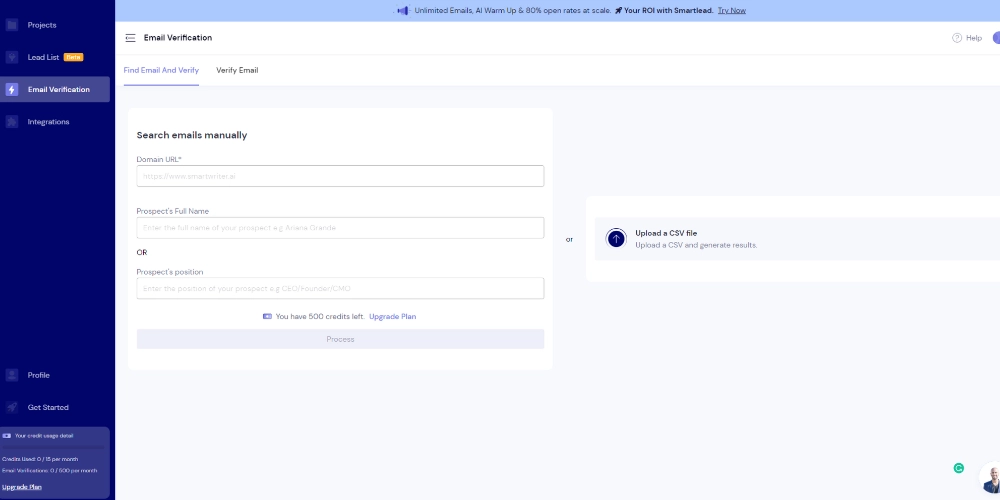Click the upload arrow icon for CSV
Image resolution: width=1000 pixels, height=500 pixels.
tap(616, 239)
